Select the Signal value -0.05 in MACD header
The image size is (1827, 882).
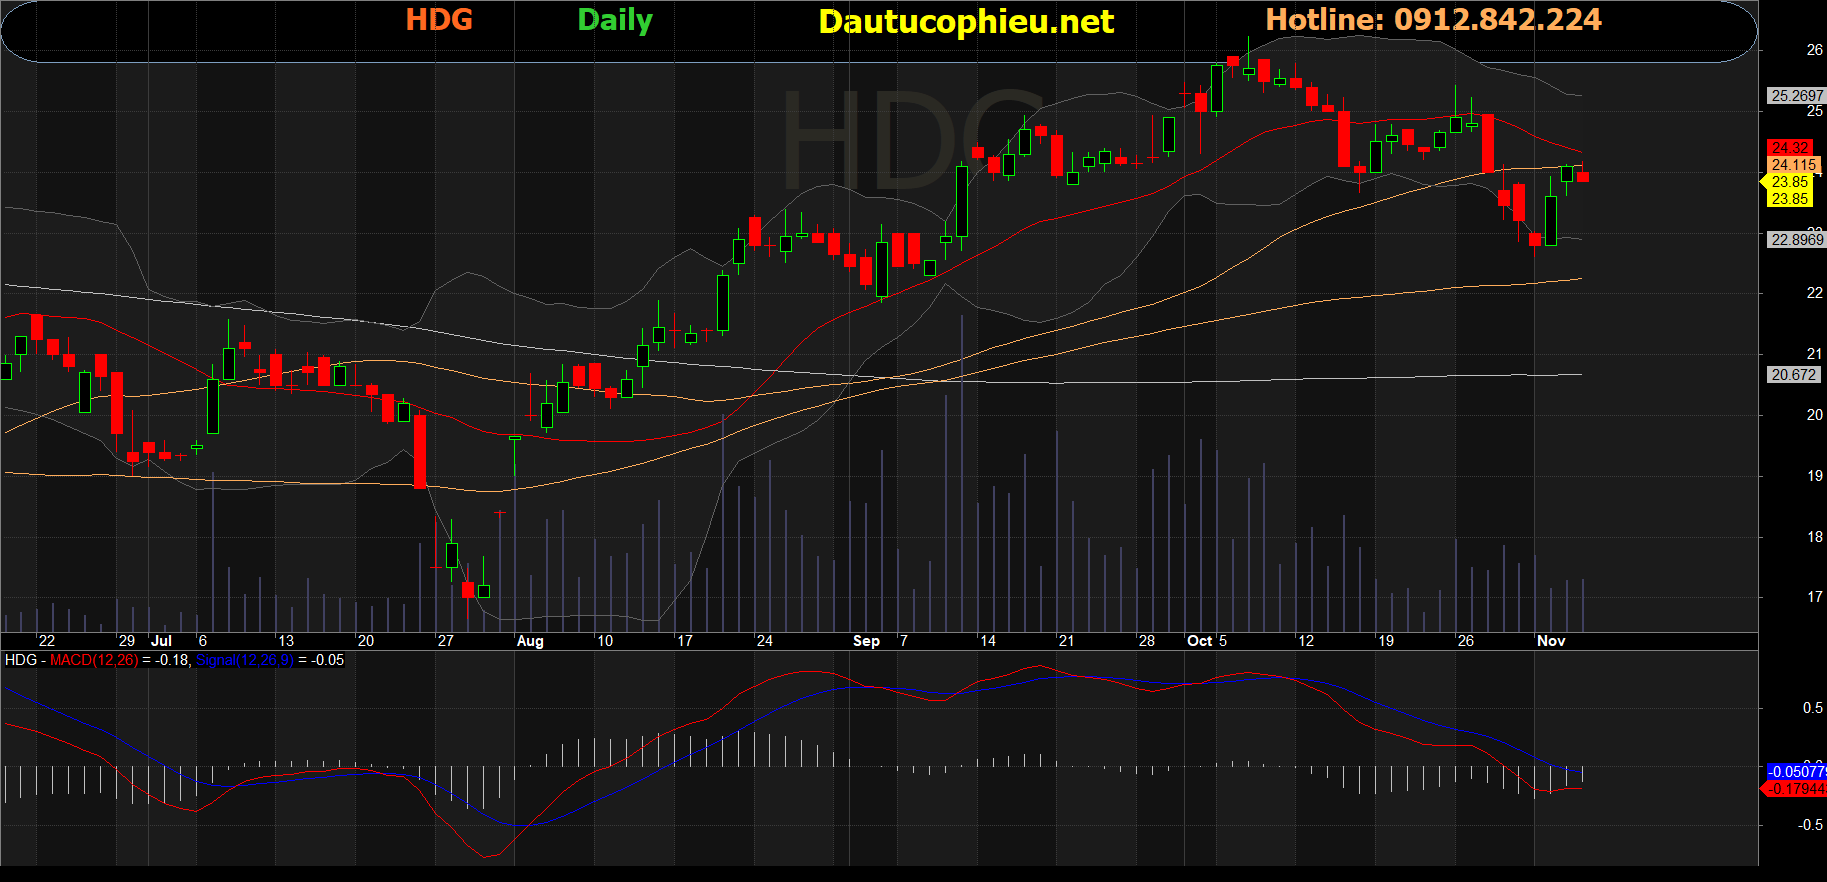pyautogui.click(x=327, y=660)
